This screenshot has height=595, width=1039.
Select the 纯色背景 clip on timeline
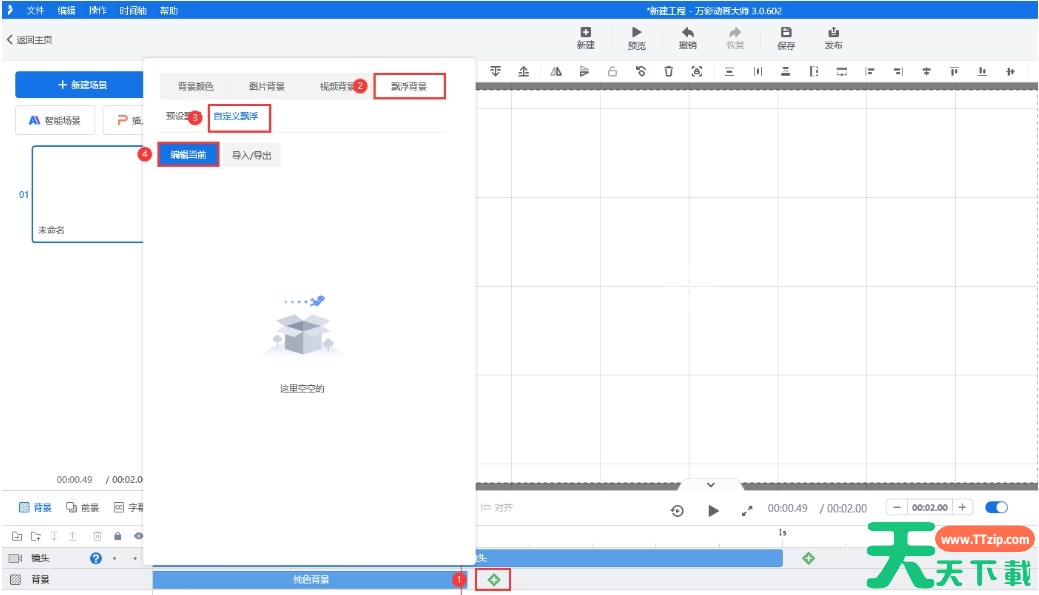click(x=311, y=580)
